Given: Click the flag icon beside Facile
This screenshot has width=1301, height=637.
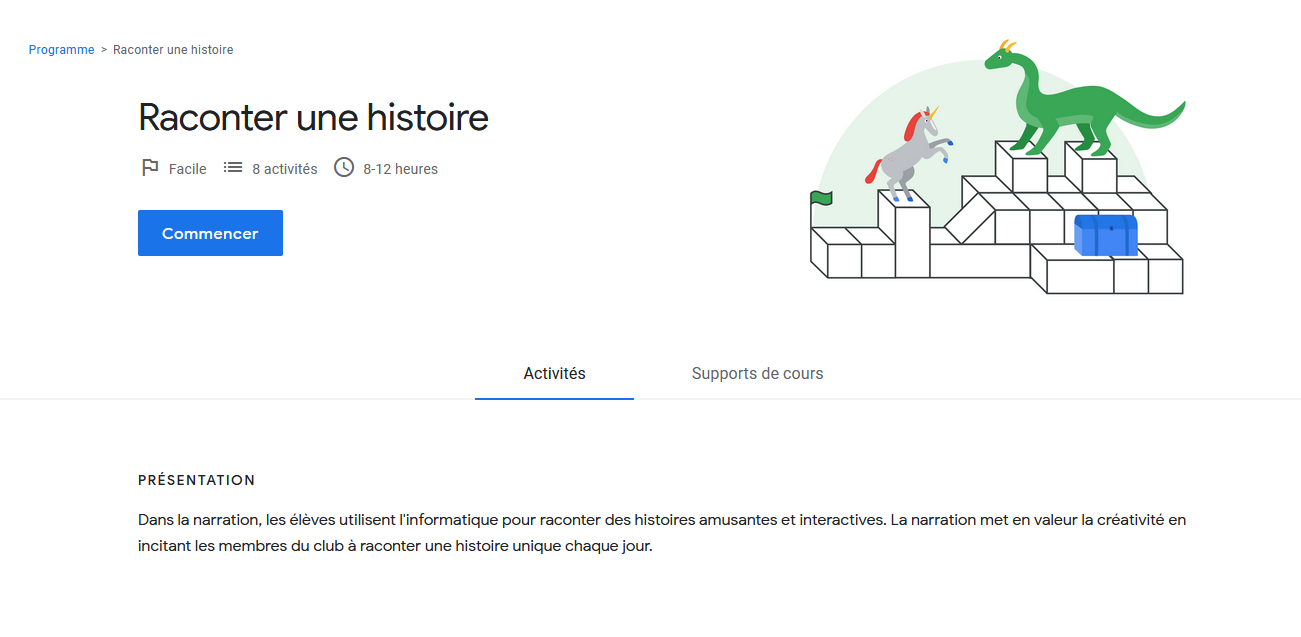Looking at the screenshot, I should 150,168.
